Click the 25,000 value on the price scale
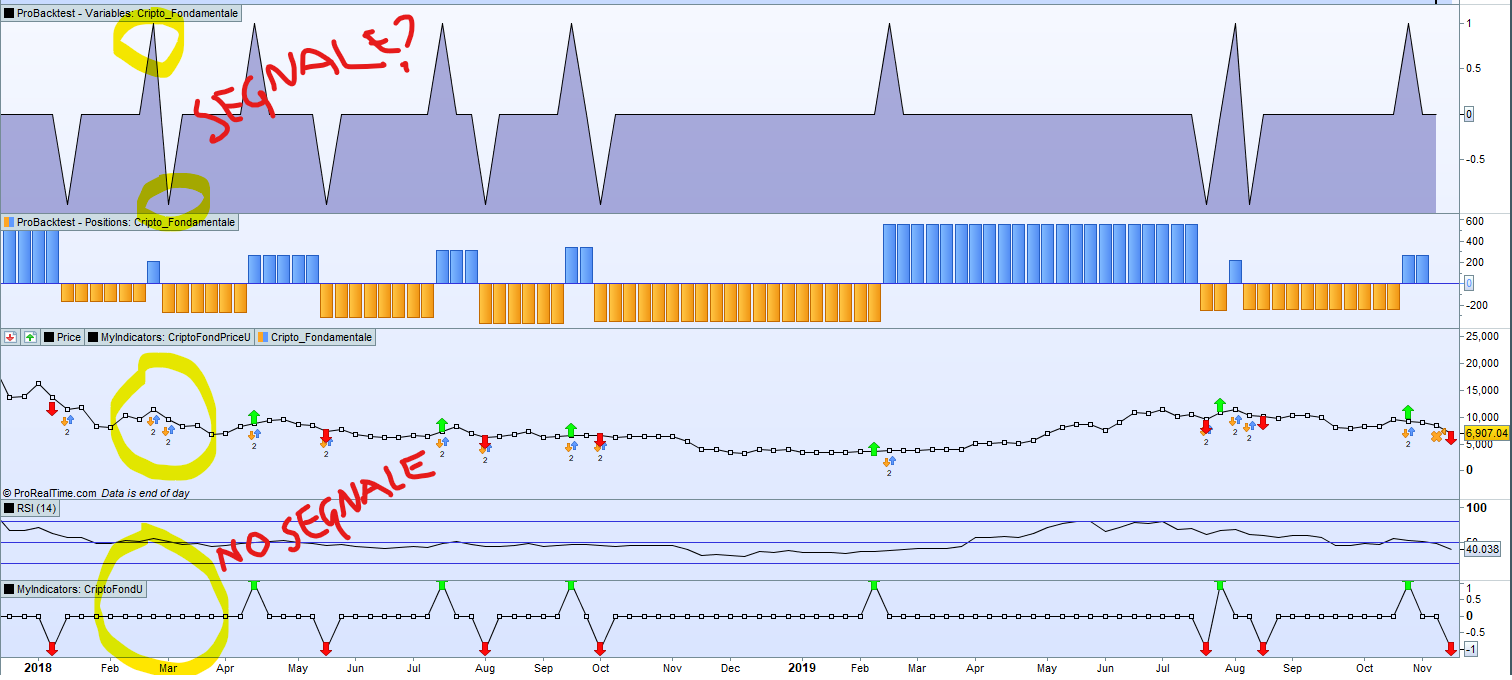Image resolution: width=1512 pixels, height=680 pixels. (x=1483, y=335)
